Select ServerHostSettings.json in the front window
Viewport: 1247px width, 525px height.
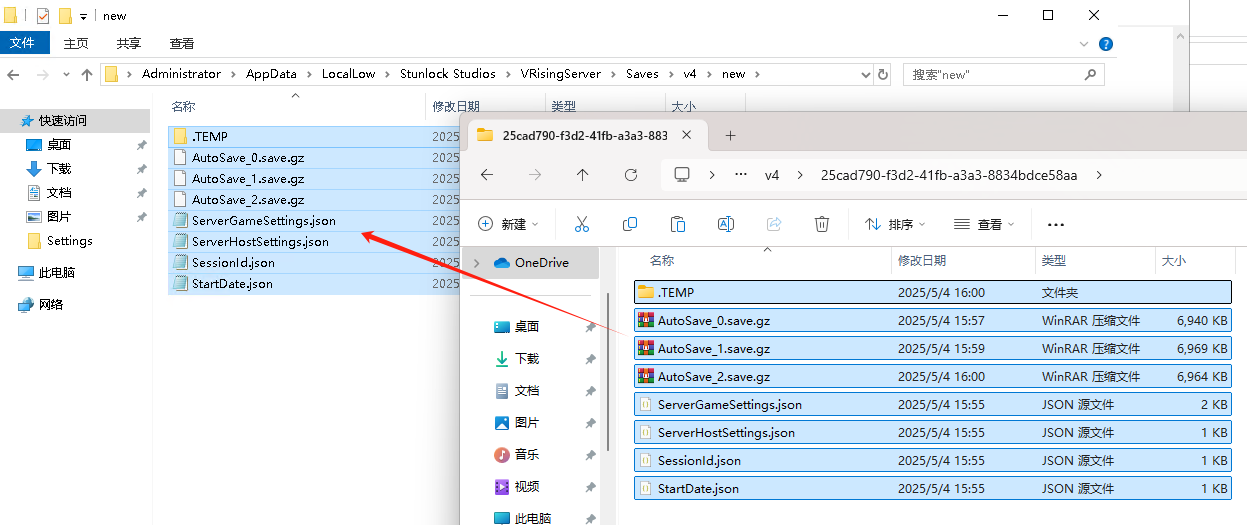[933, 433]
